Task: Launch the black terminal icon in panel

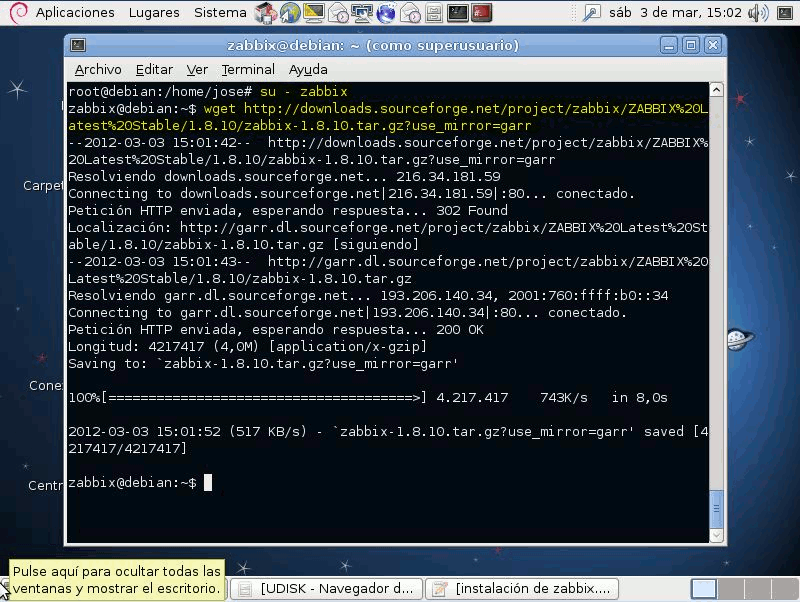Action: tap(457, 13)
